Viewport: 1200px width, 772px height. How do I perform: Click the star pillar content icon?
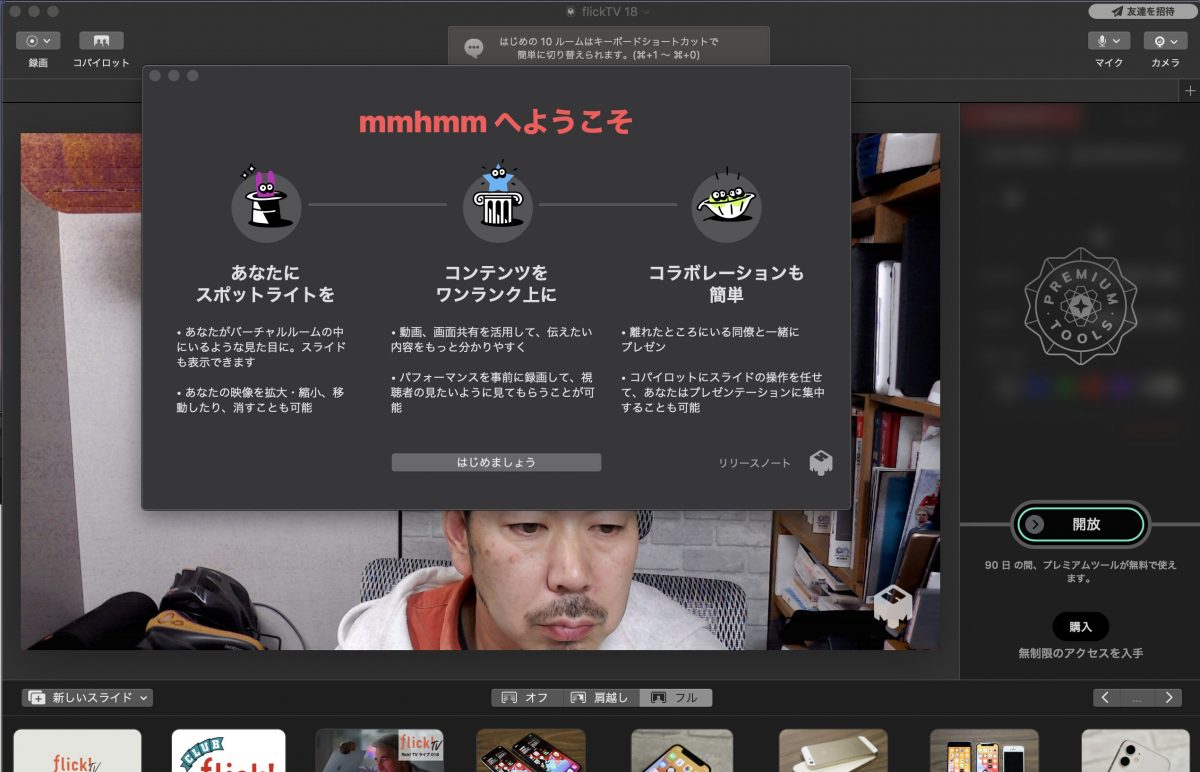(497, 201)
